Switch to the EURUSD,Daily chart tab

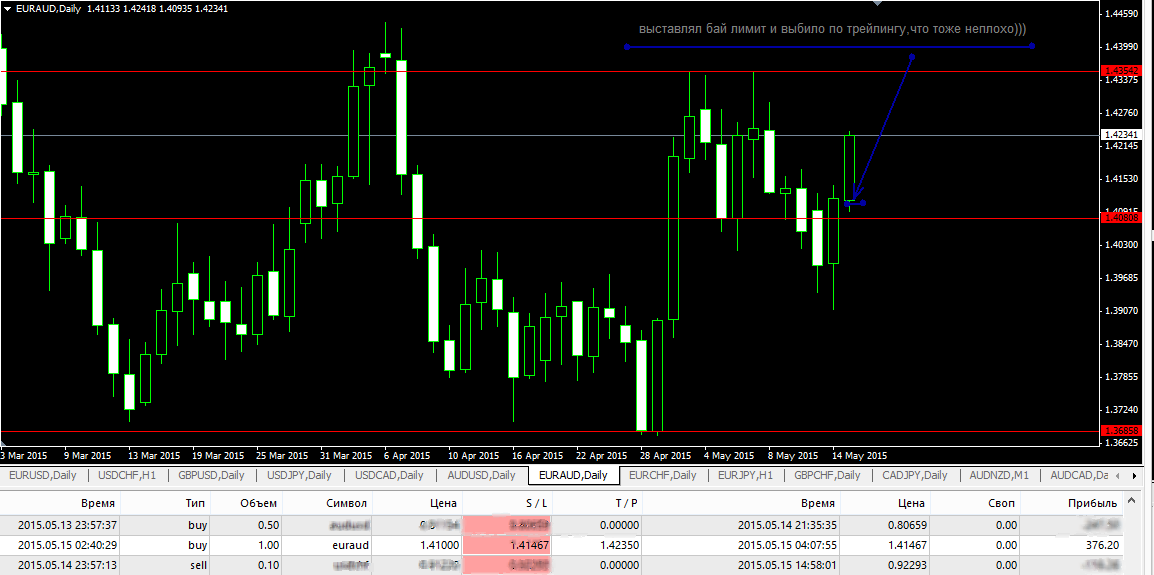43,475
